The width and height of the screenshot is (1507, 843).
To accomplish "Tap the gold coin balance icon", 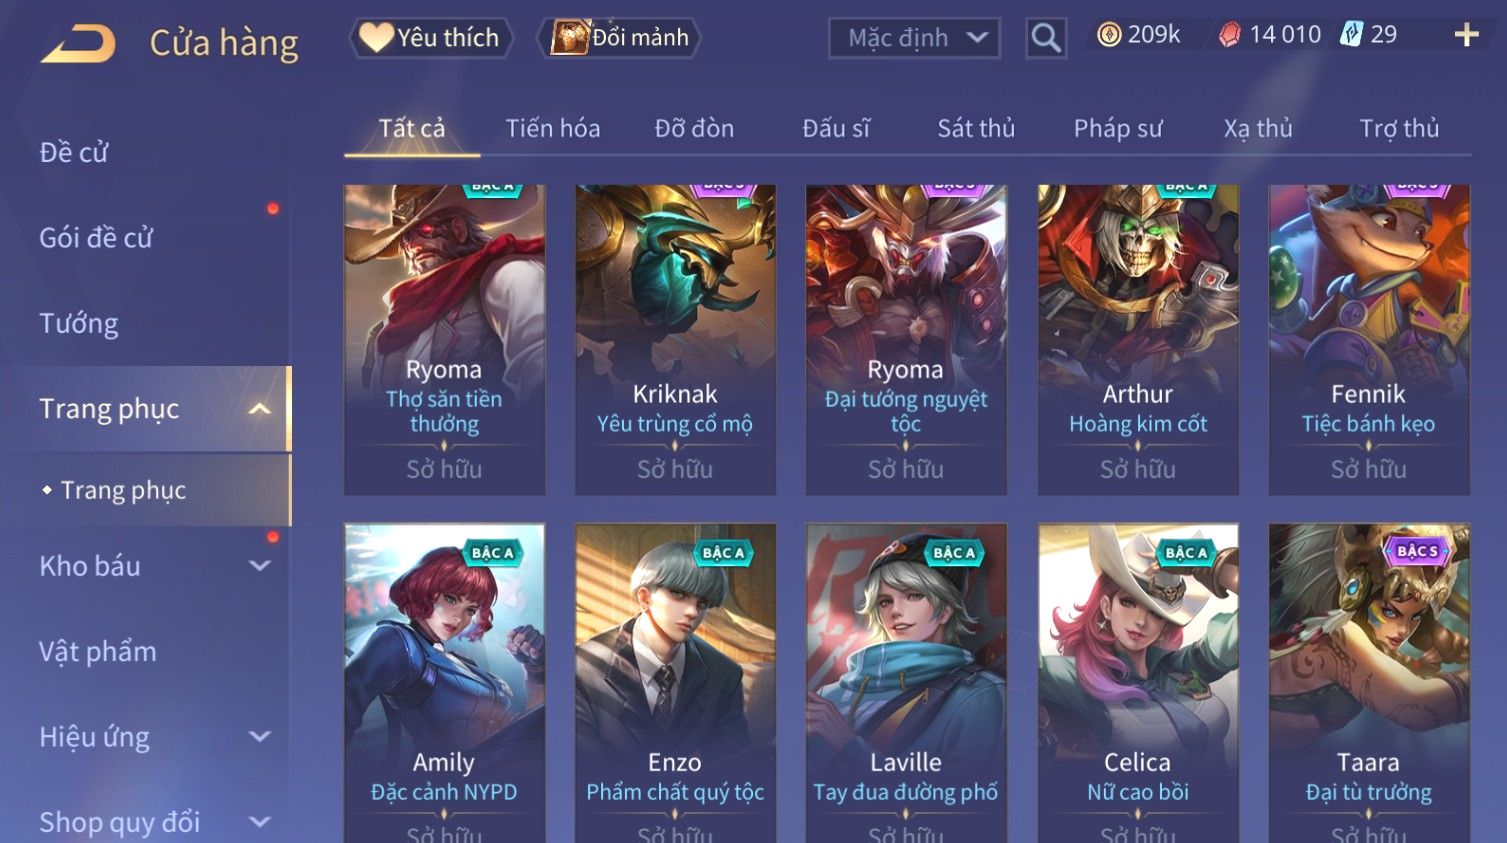I will pyautogui.click(x=1109, y=35).
